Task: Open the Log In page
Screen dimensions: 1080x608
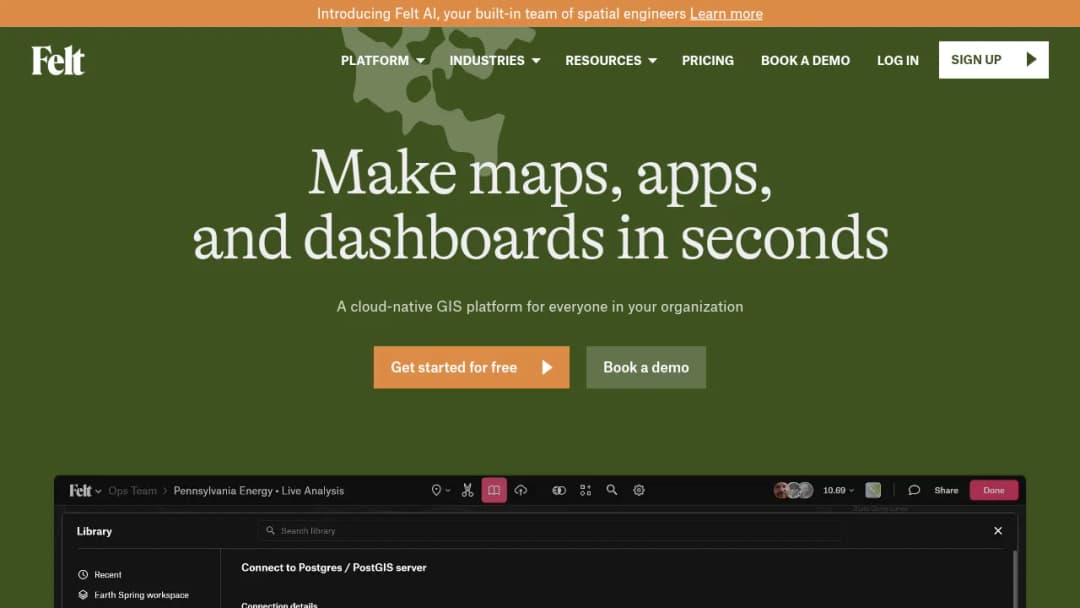Action: coord(897,61)
